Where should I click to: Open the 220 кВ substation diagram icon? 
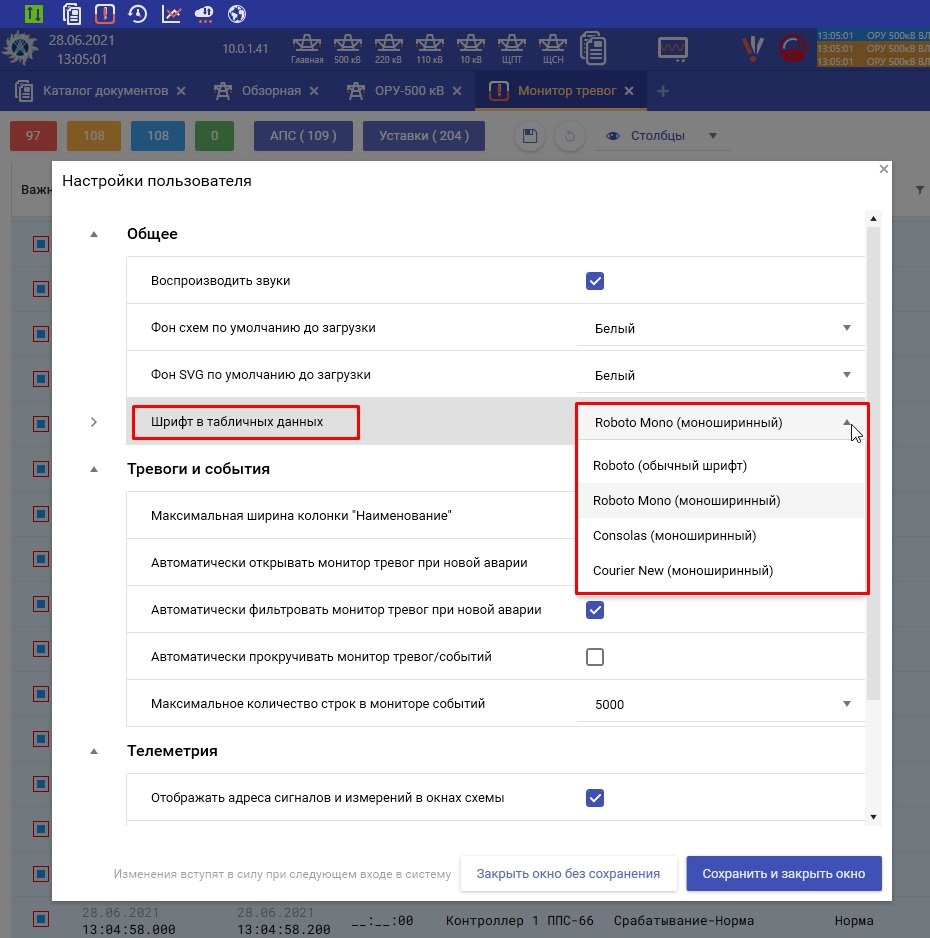click(x=389, y=47)
